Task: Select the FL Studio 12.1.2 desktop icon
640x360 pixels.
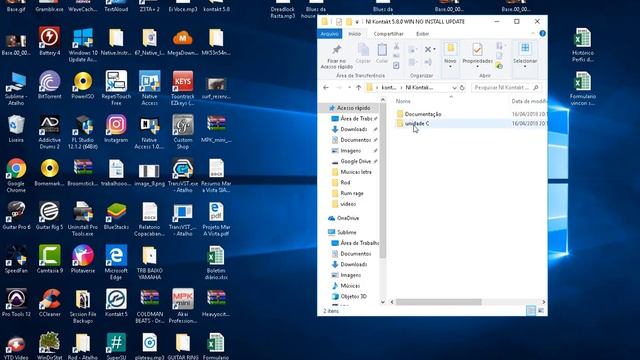Action: (x=83, y=132)
